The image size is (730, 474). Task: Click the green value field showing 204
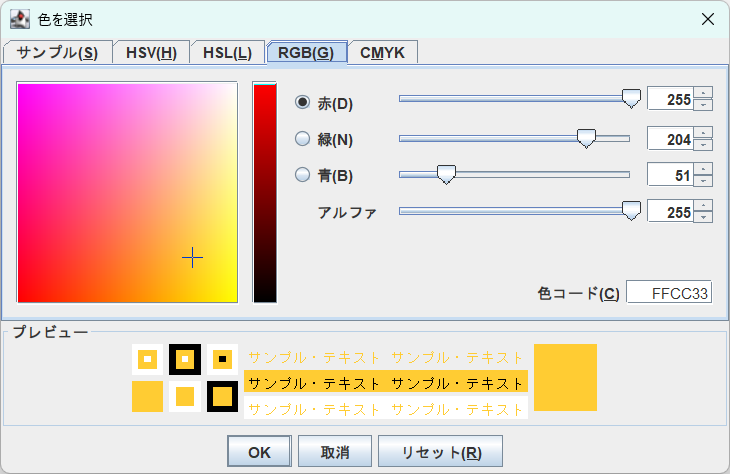[x=670, y=139]
